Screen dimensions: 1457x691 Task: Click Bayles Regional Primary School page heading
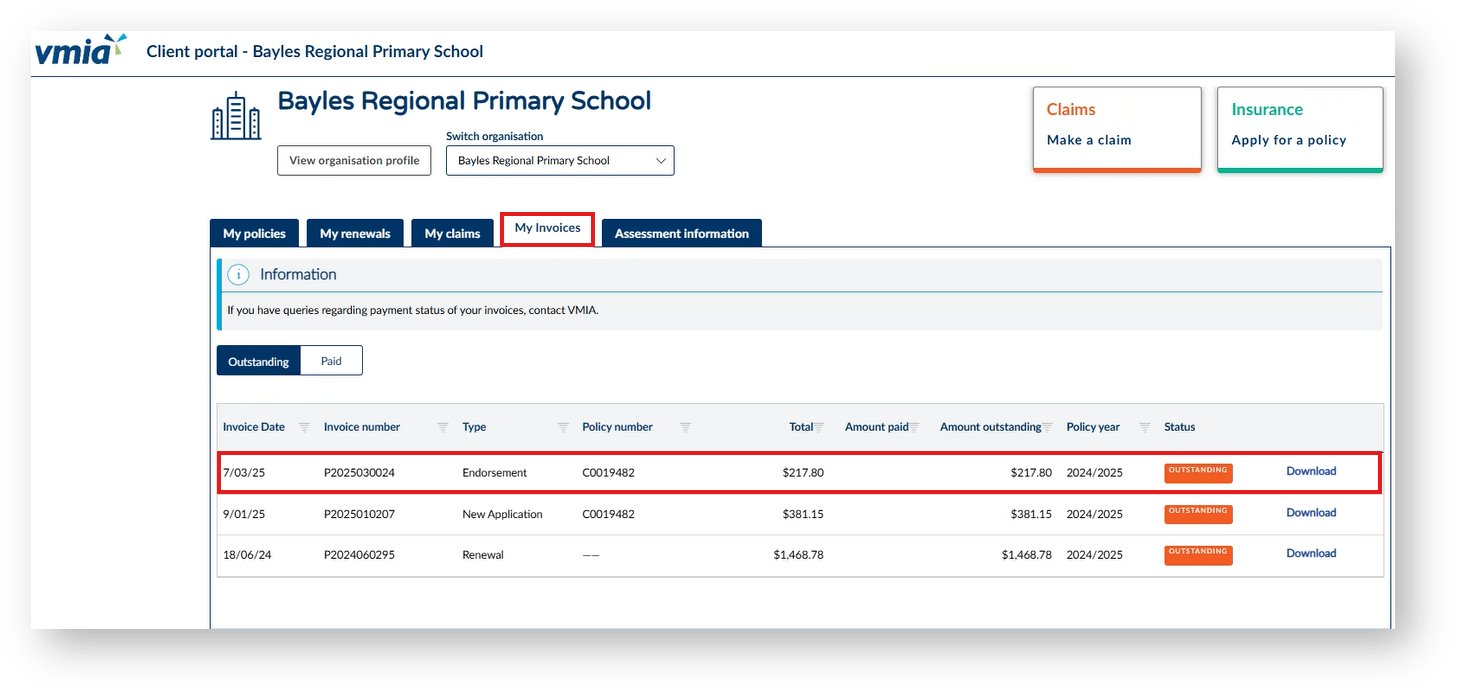tap(464, 101)
